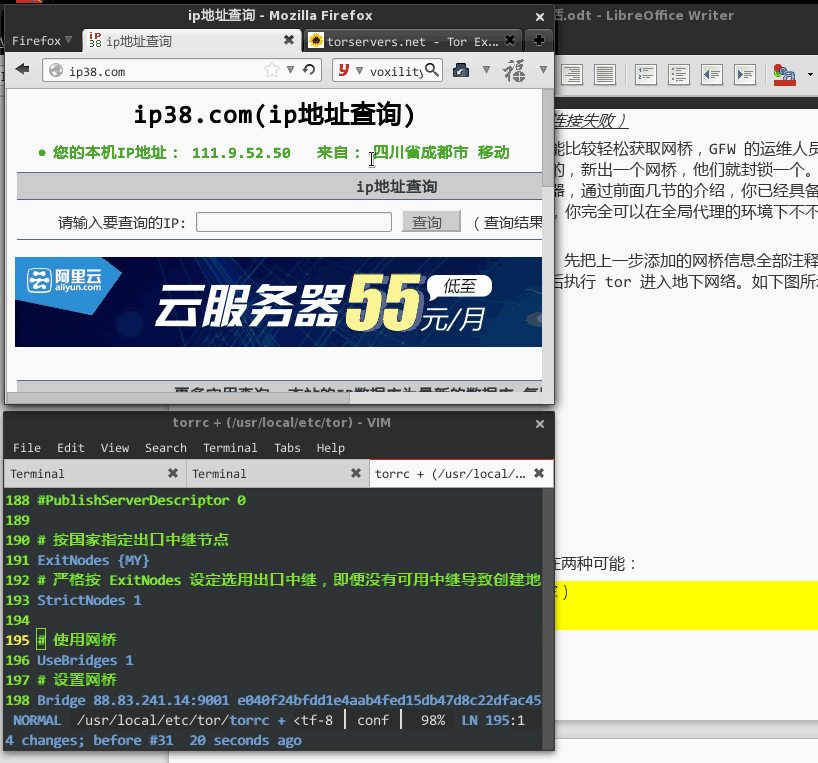Close the torrc terminal tab
The width and height of the screenshot is (818, 763).
[539, 473]
